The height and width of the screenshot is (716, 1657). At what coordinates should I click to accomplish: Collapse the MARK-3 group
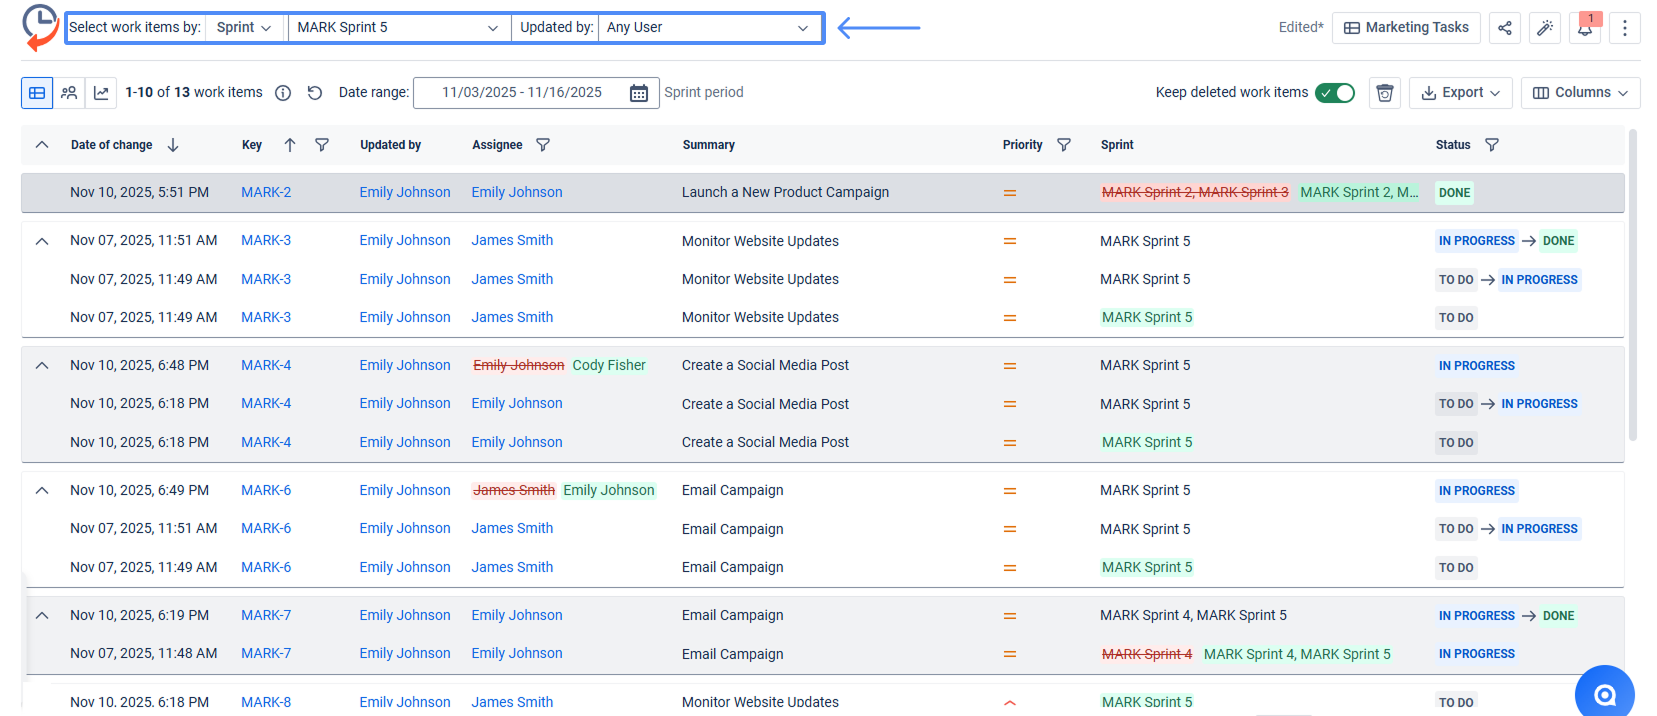(x=42, y=241)
